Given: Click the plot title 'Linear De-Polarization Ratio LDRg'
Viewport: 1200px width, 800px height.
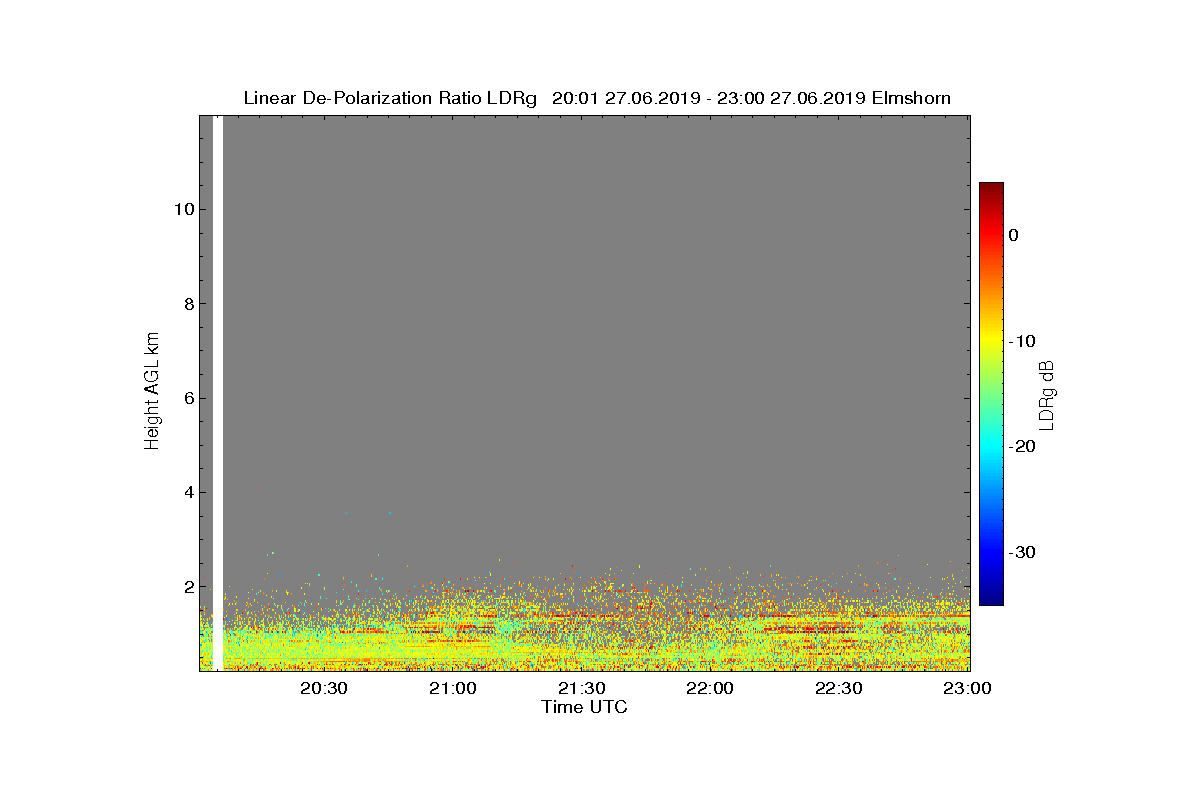Looking at the screenshot, I should pyautogui.click(x=391, y=98).
